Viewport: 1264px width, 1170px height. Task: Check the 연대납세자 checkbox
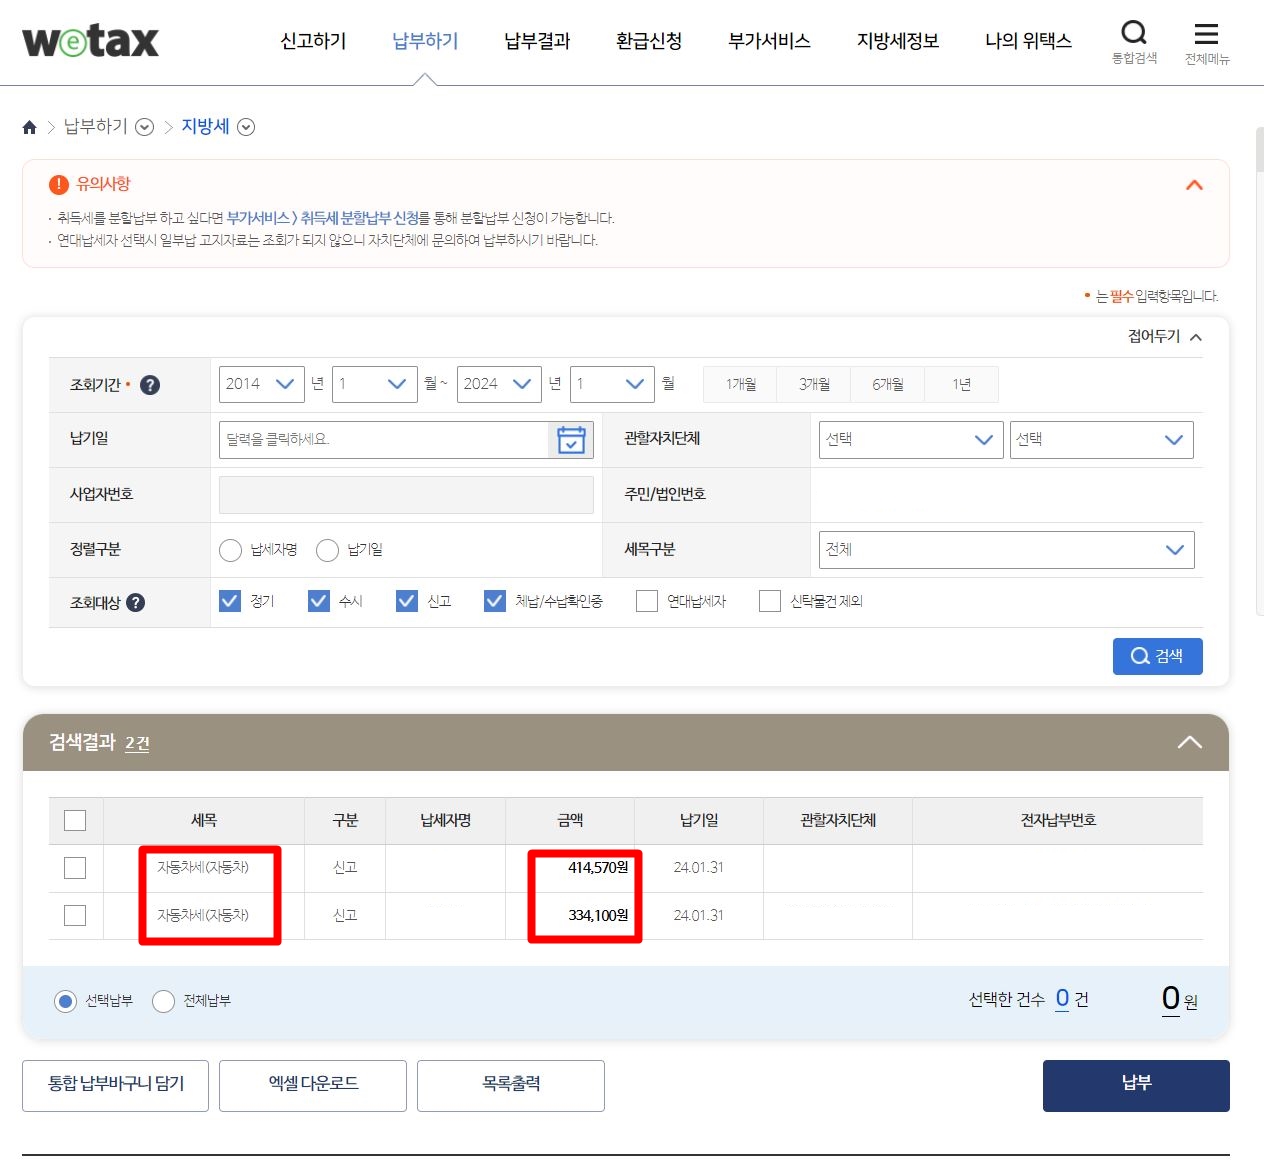[x=647, y=601]
